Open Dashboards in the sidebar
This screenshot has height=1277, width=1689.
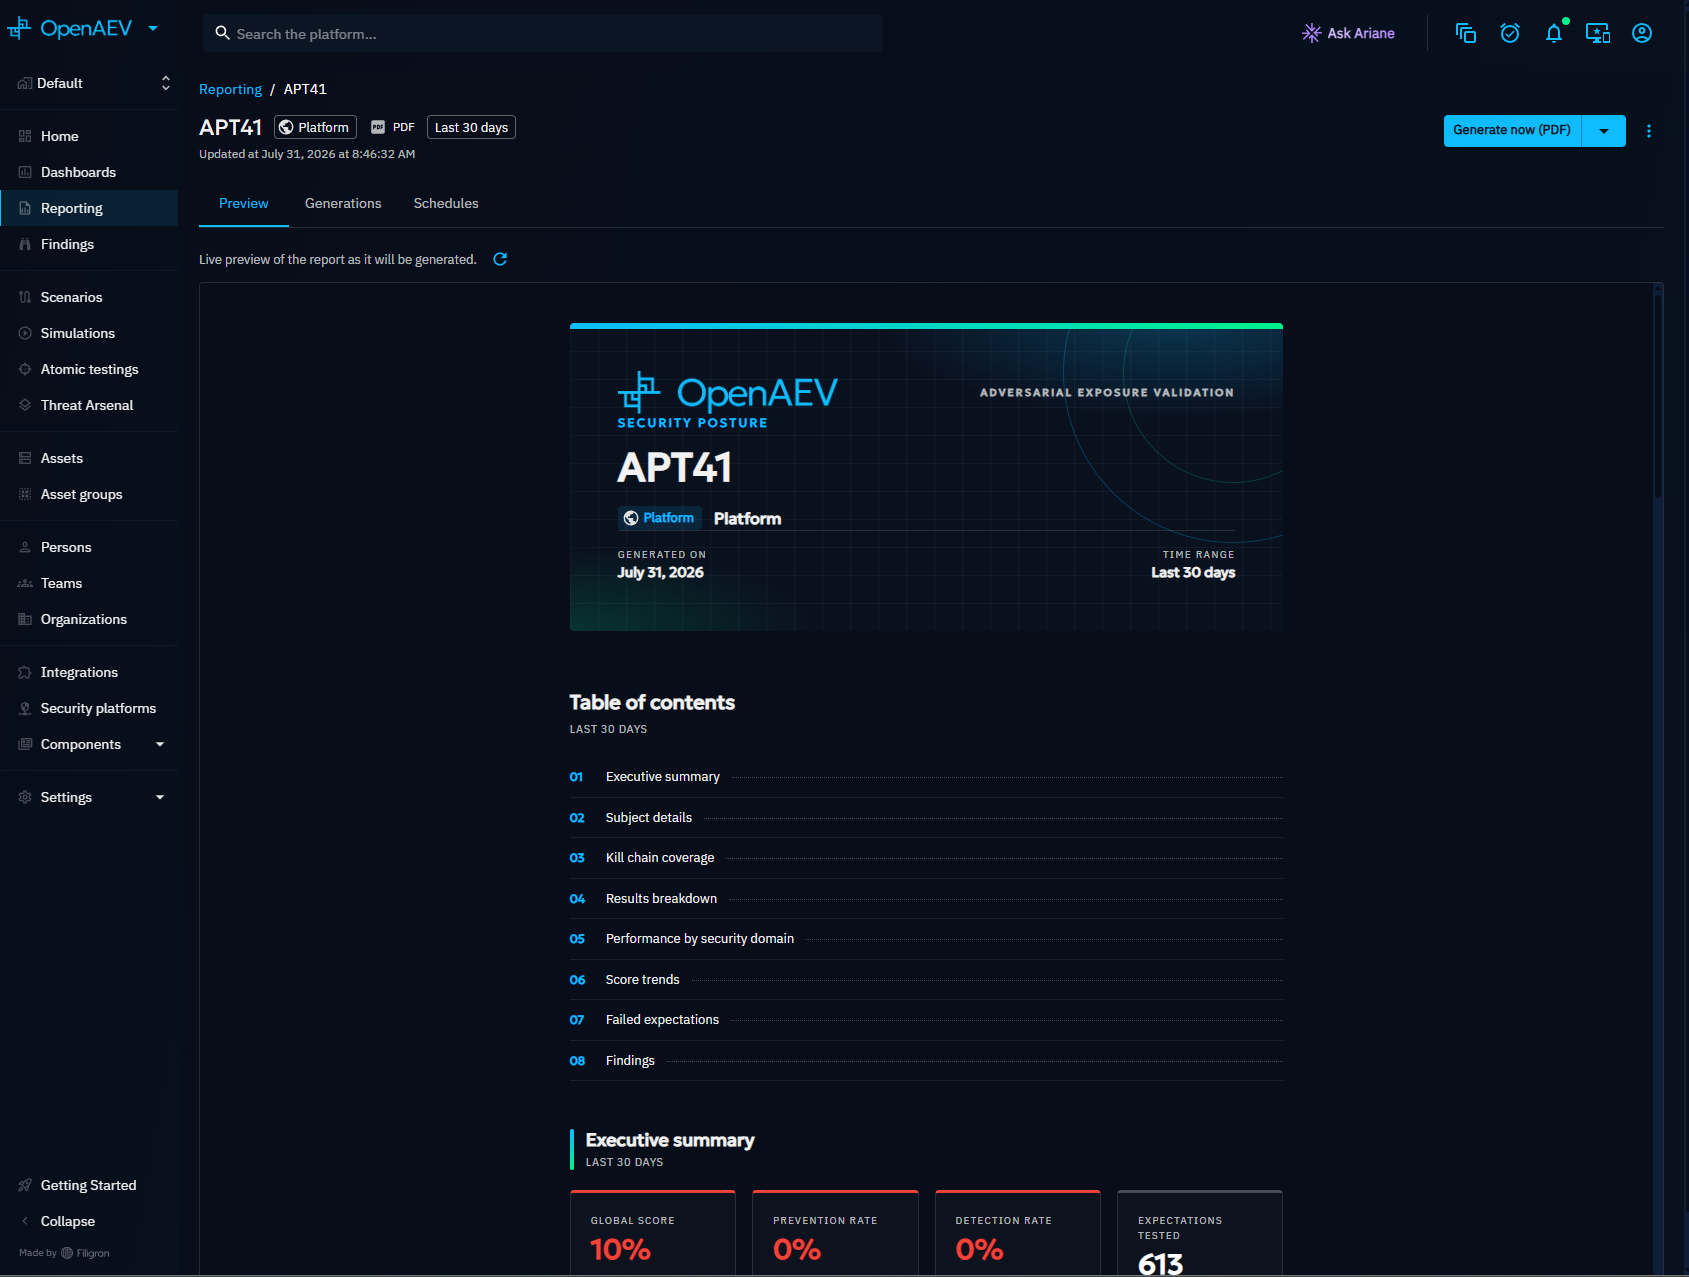(89, 172)
